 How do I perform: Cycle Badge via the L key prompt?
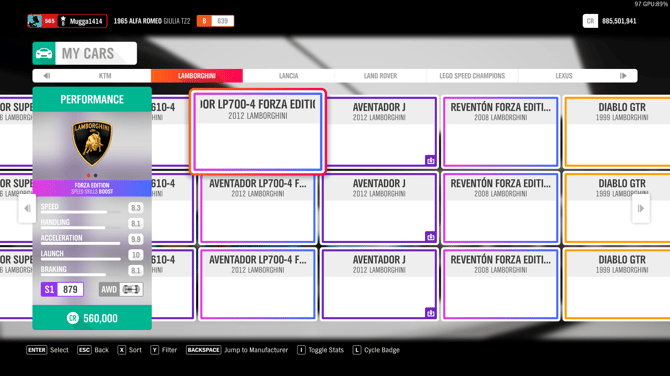point(357,350)
